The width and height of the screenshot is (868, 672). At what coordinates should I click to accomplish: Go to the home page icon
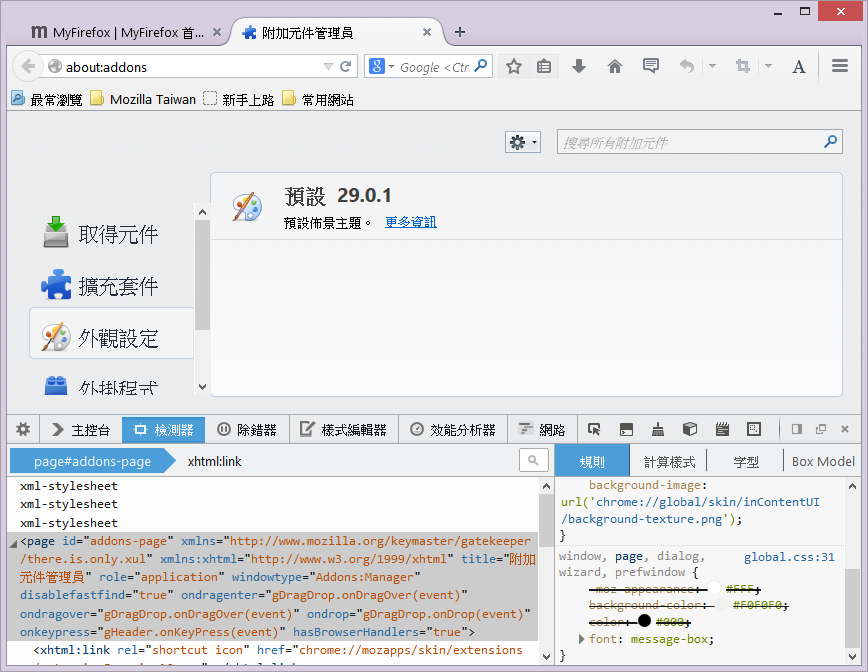click(615, 67)
